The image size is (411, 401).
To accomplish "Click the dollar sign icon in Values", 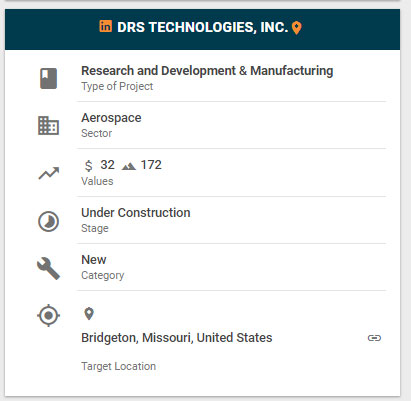I will point(88,165).
